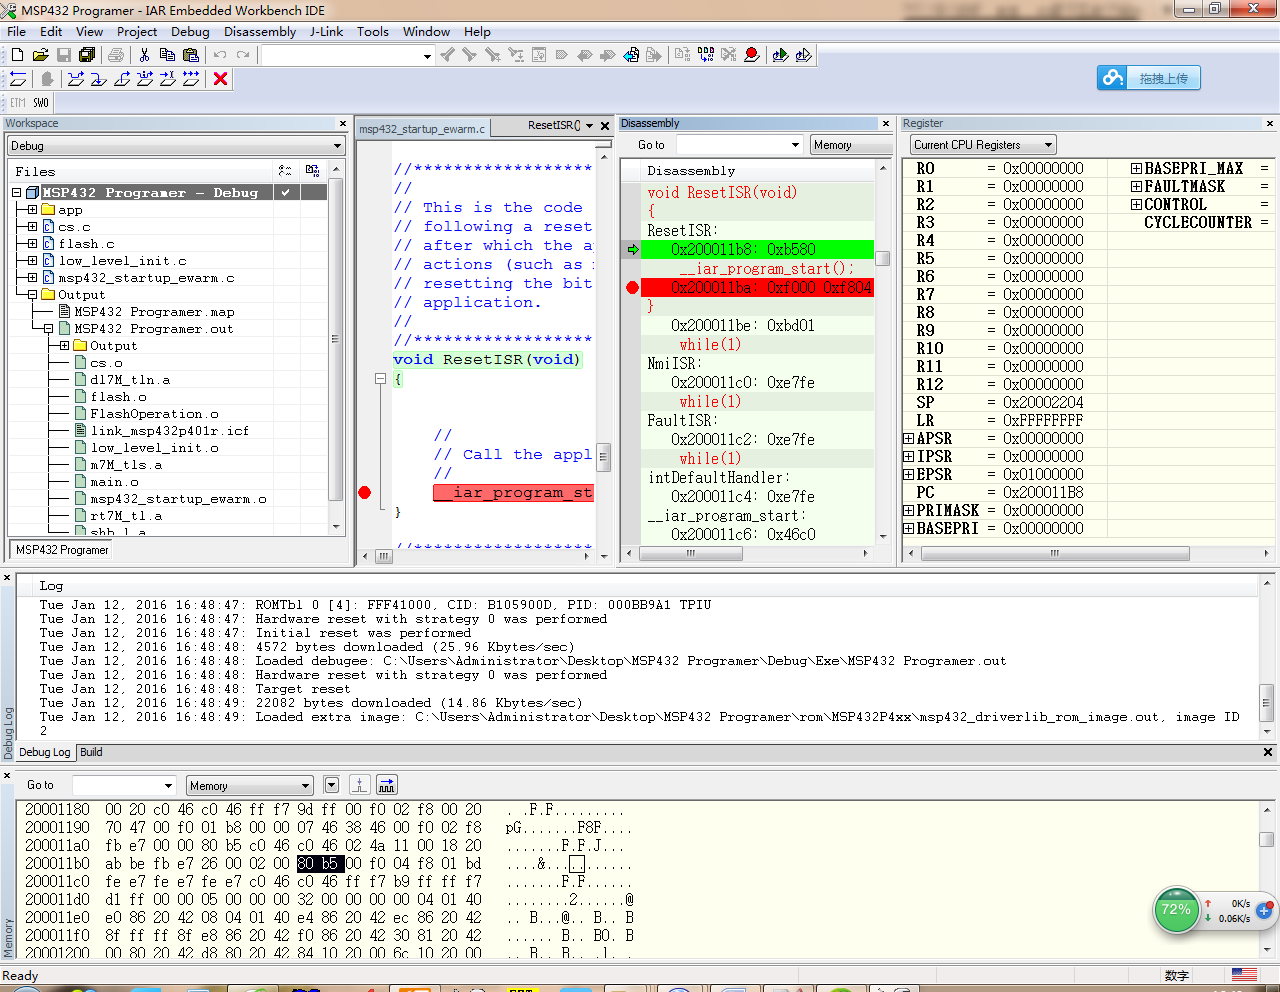Toggle the SWO trace button
This screenshot has height=992, width=1280.
[41, 103]
